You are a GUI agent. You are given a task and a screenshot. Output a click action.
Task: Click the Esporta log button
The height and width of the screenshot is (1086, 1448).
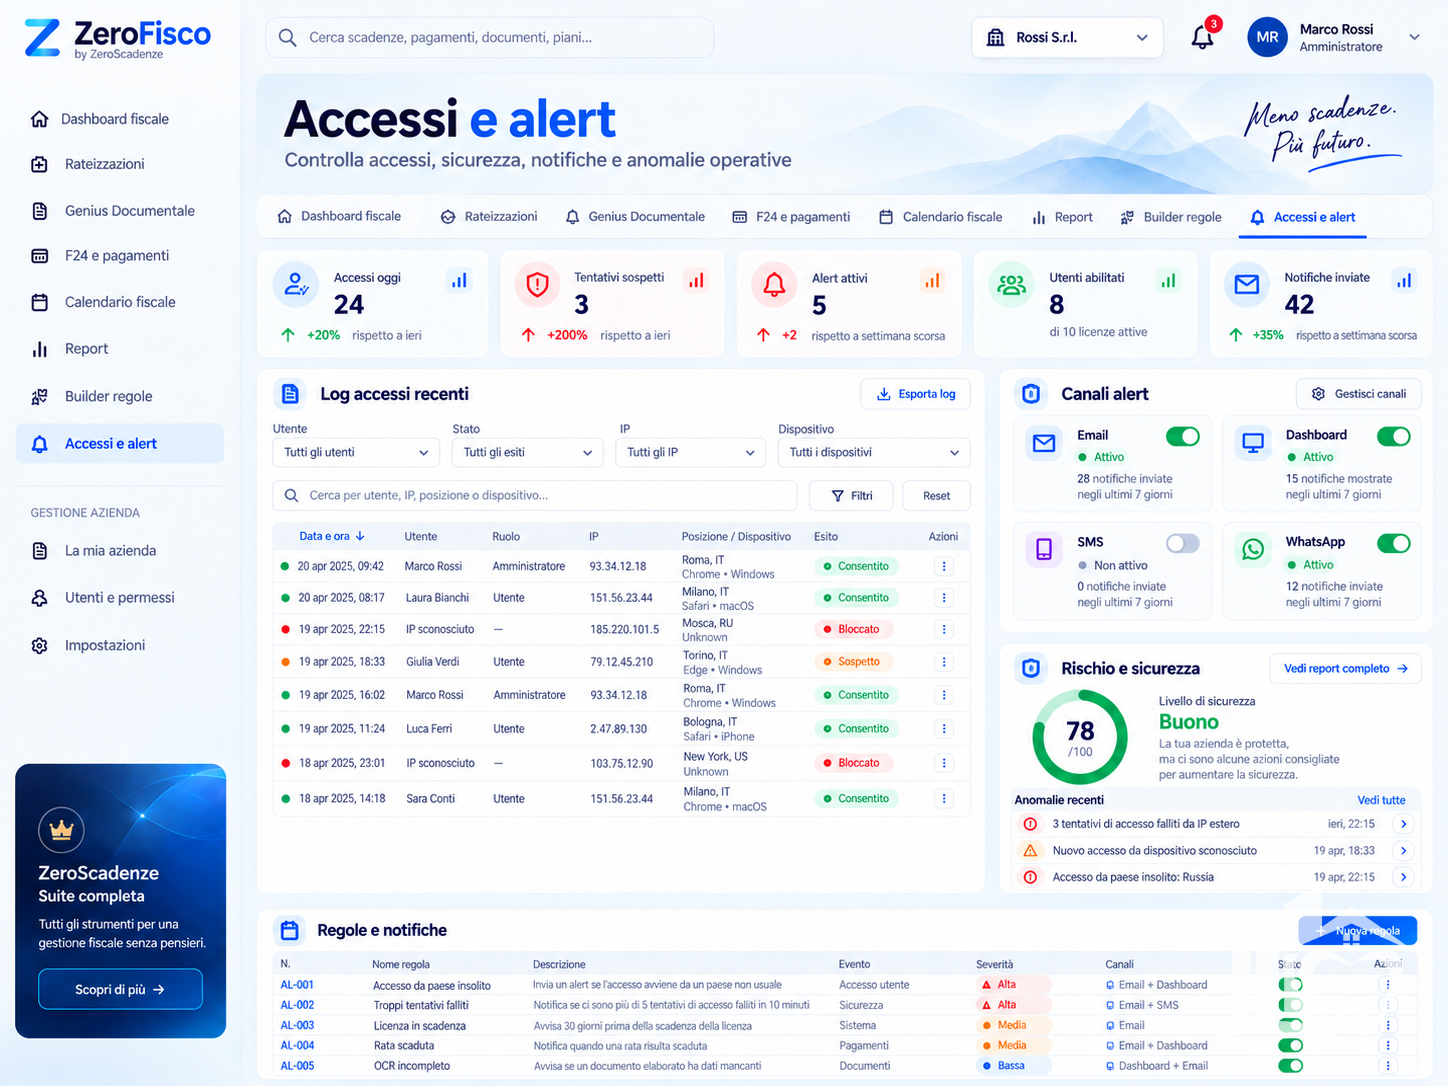[x=915, y=394]
